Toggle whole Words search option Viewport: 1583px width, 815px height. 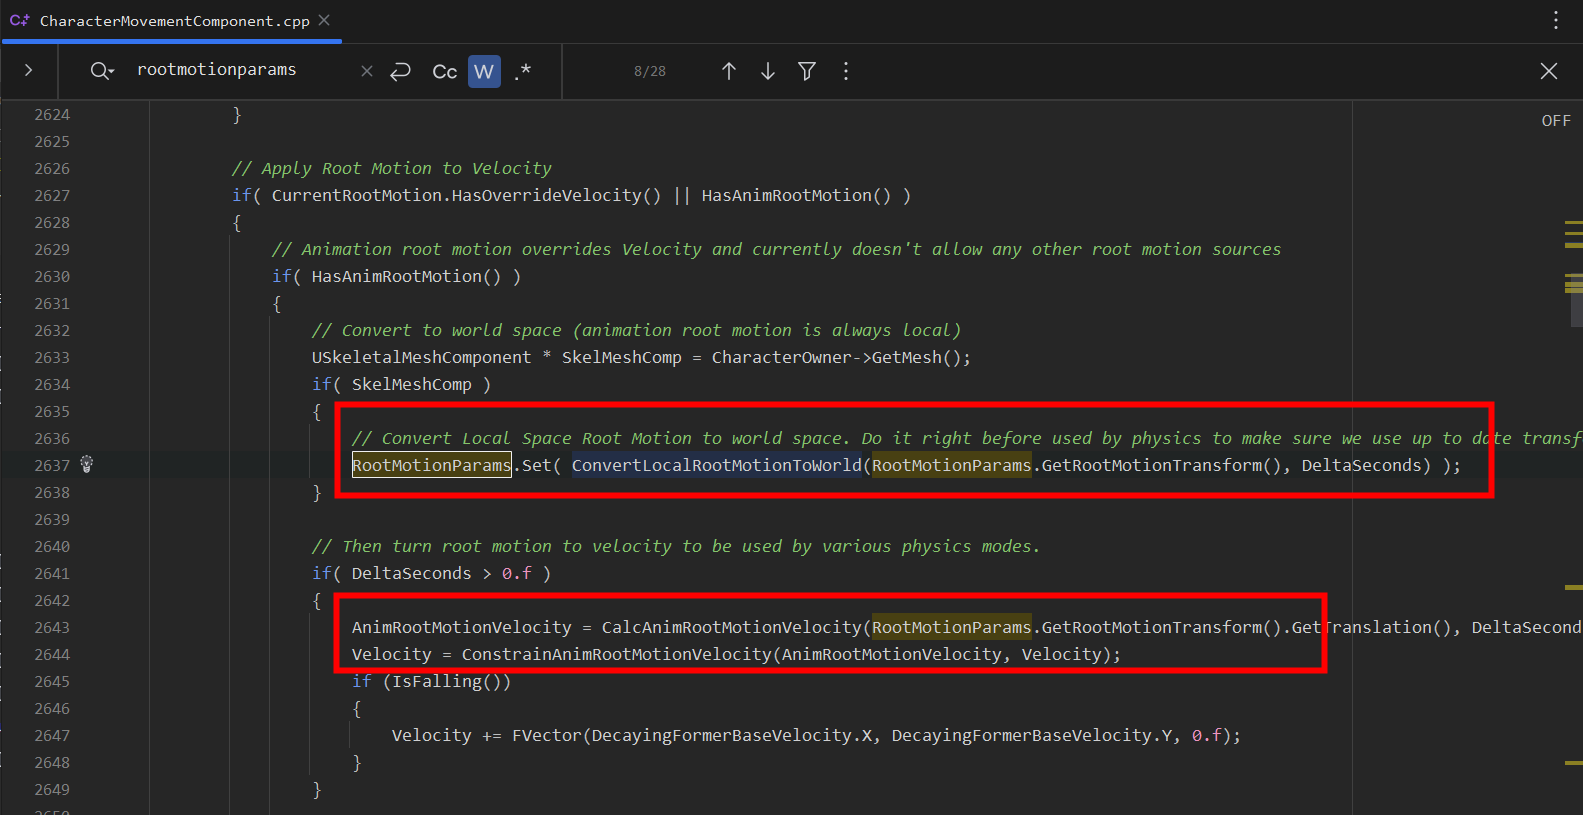coord(484,71)
